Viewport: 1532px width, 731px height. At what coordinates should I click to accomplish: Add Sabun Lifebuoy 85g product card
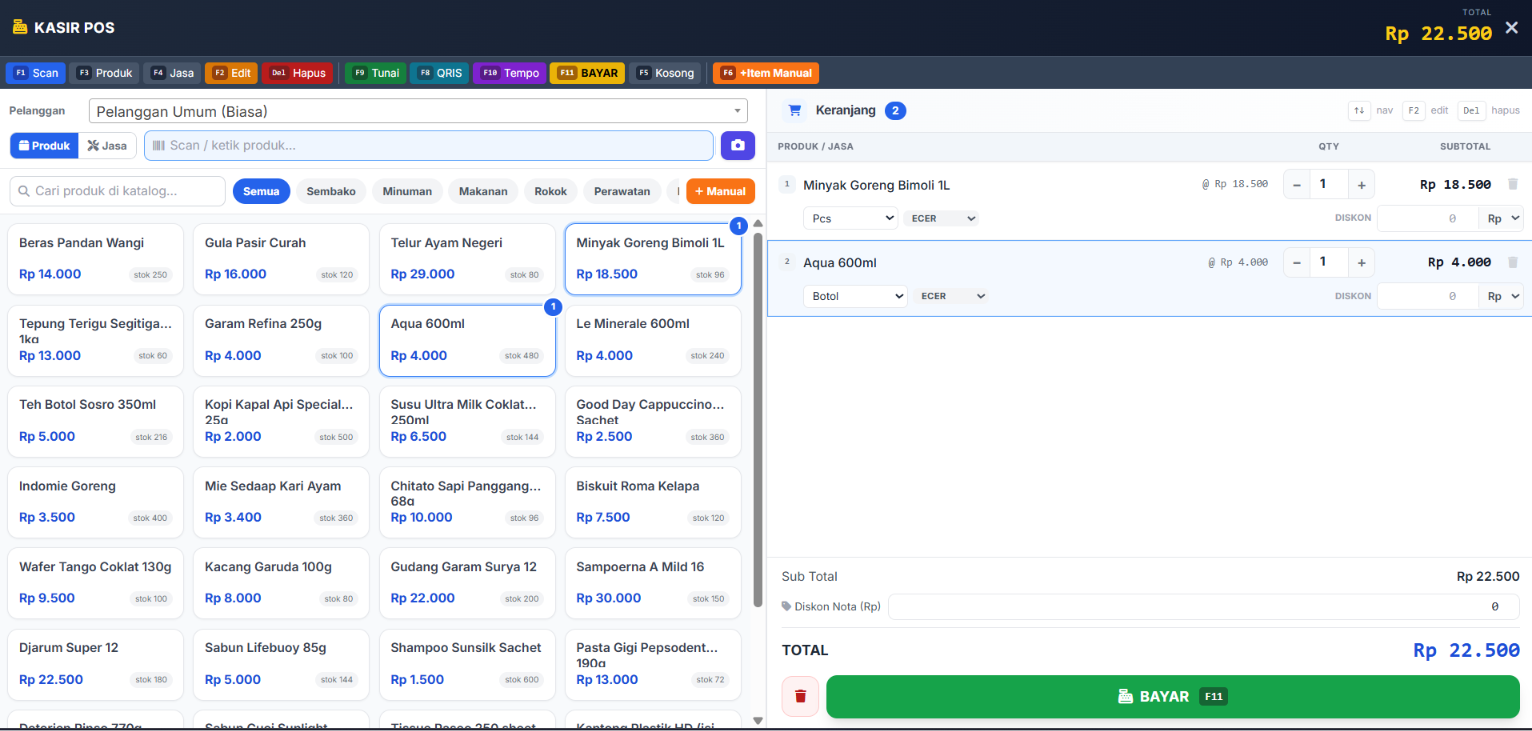281,664
